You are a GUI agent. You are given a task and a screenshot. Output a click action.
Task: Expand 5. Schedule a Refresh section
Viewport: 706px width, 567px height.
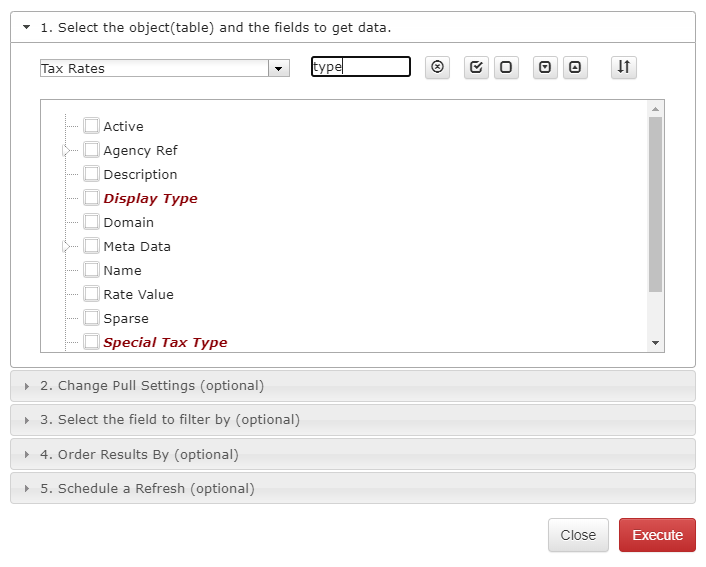tap(353, 488)
